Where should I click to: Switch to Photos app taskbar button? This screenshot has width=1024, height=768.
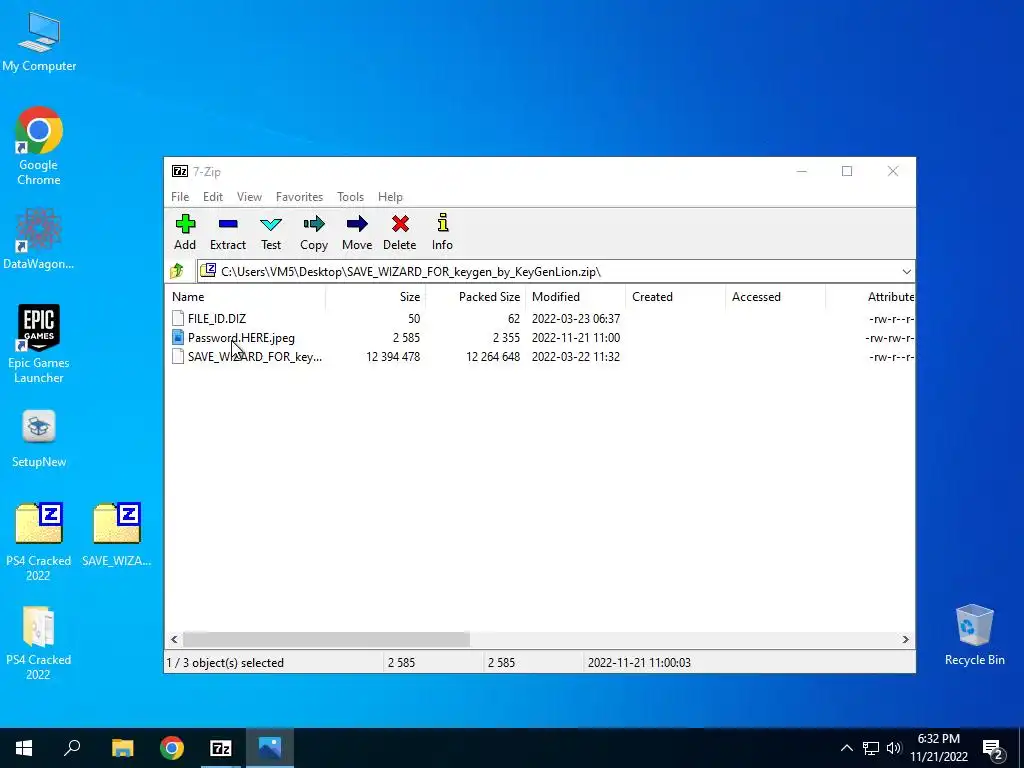tap(270, 748)
